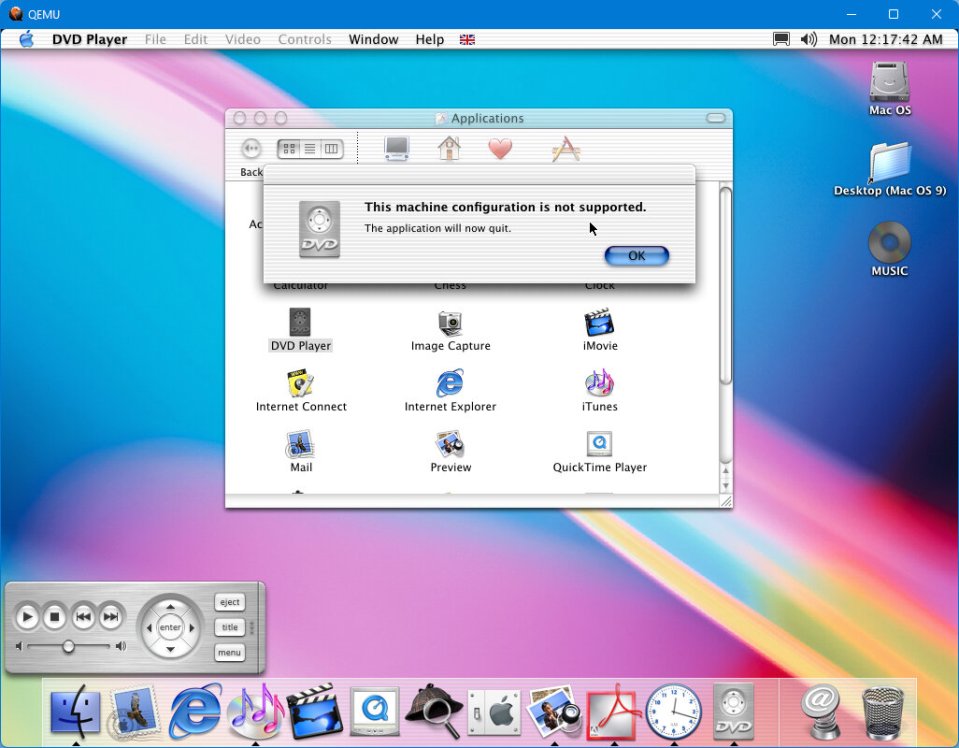The image size is (959, 748).
Task: Switch Finder window to column view
Action: (331, 149)
